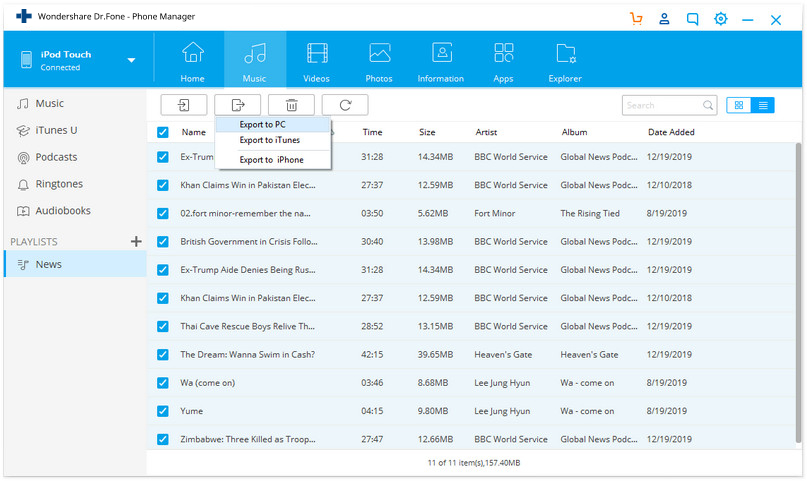Screen dimensions: 807x481
Task: Click the export toolbar dropdown button
Action: [x=237, y=105]
